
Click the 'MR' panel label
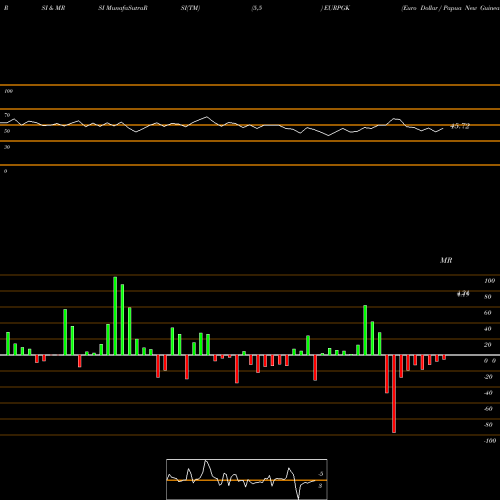(446, 260)
